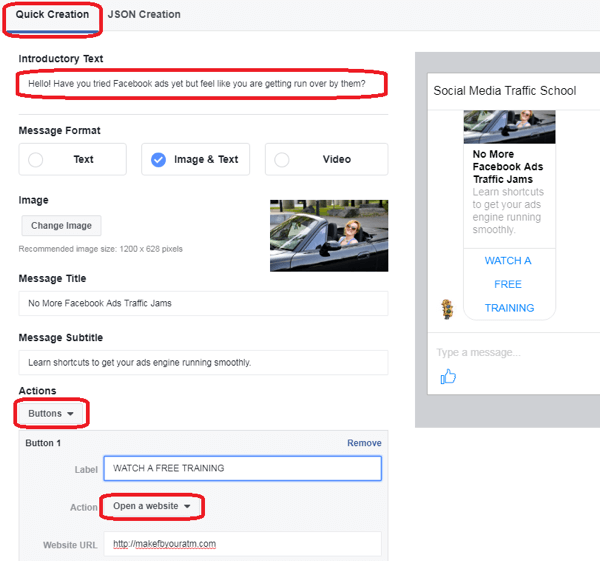
Task: Edit the Introductory Text field
Action: pyautogui.click(x=202, y=83)
